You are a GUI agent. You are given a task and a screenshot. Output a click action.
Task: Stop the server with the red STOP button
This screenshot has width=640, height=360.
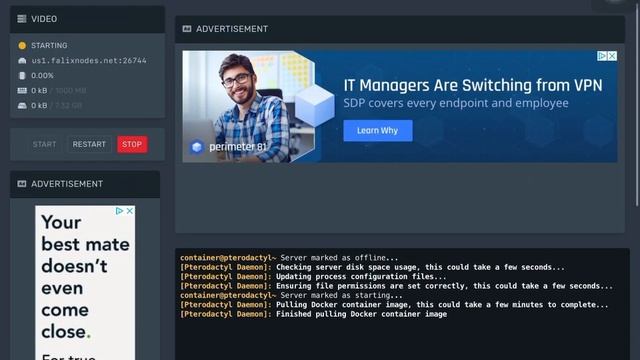tap(132, 144)
